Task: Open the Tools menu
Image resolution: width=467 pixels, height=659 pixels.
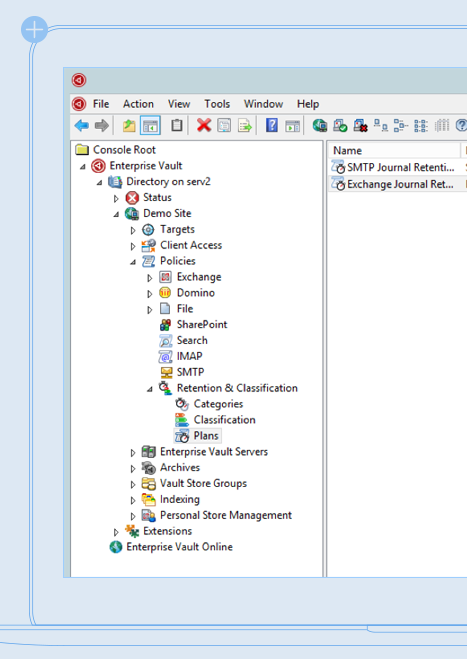Action: 217,104
